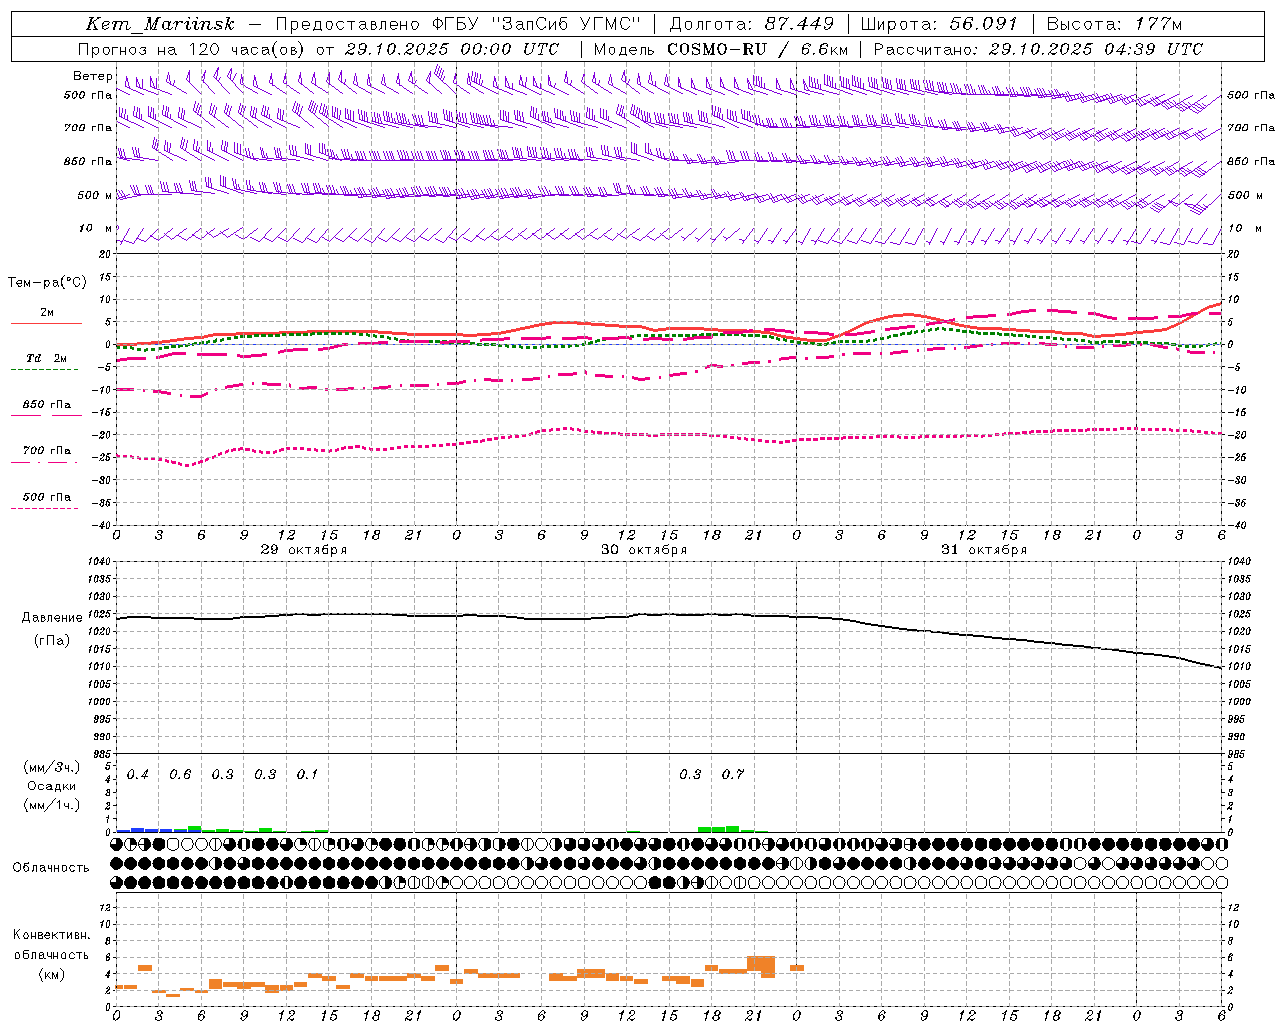Click the Ветер wind section label
This screenshot has height=1024, width=1280.
93,76
